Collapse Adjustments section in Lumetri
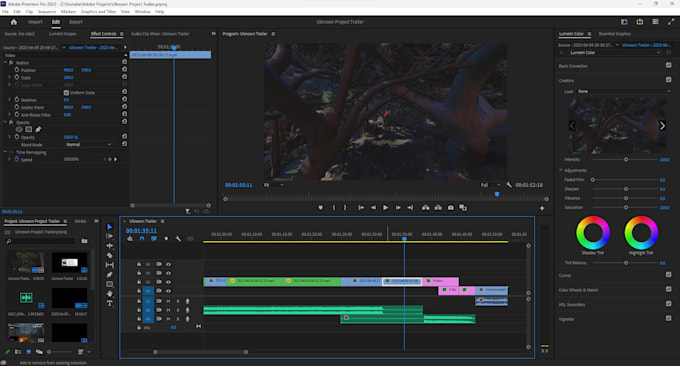This screenshot has height=366, width=680. click(x=561, y=170)
